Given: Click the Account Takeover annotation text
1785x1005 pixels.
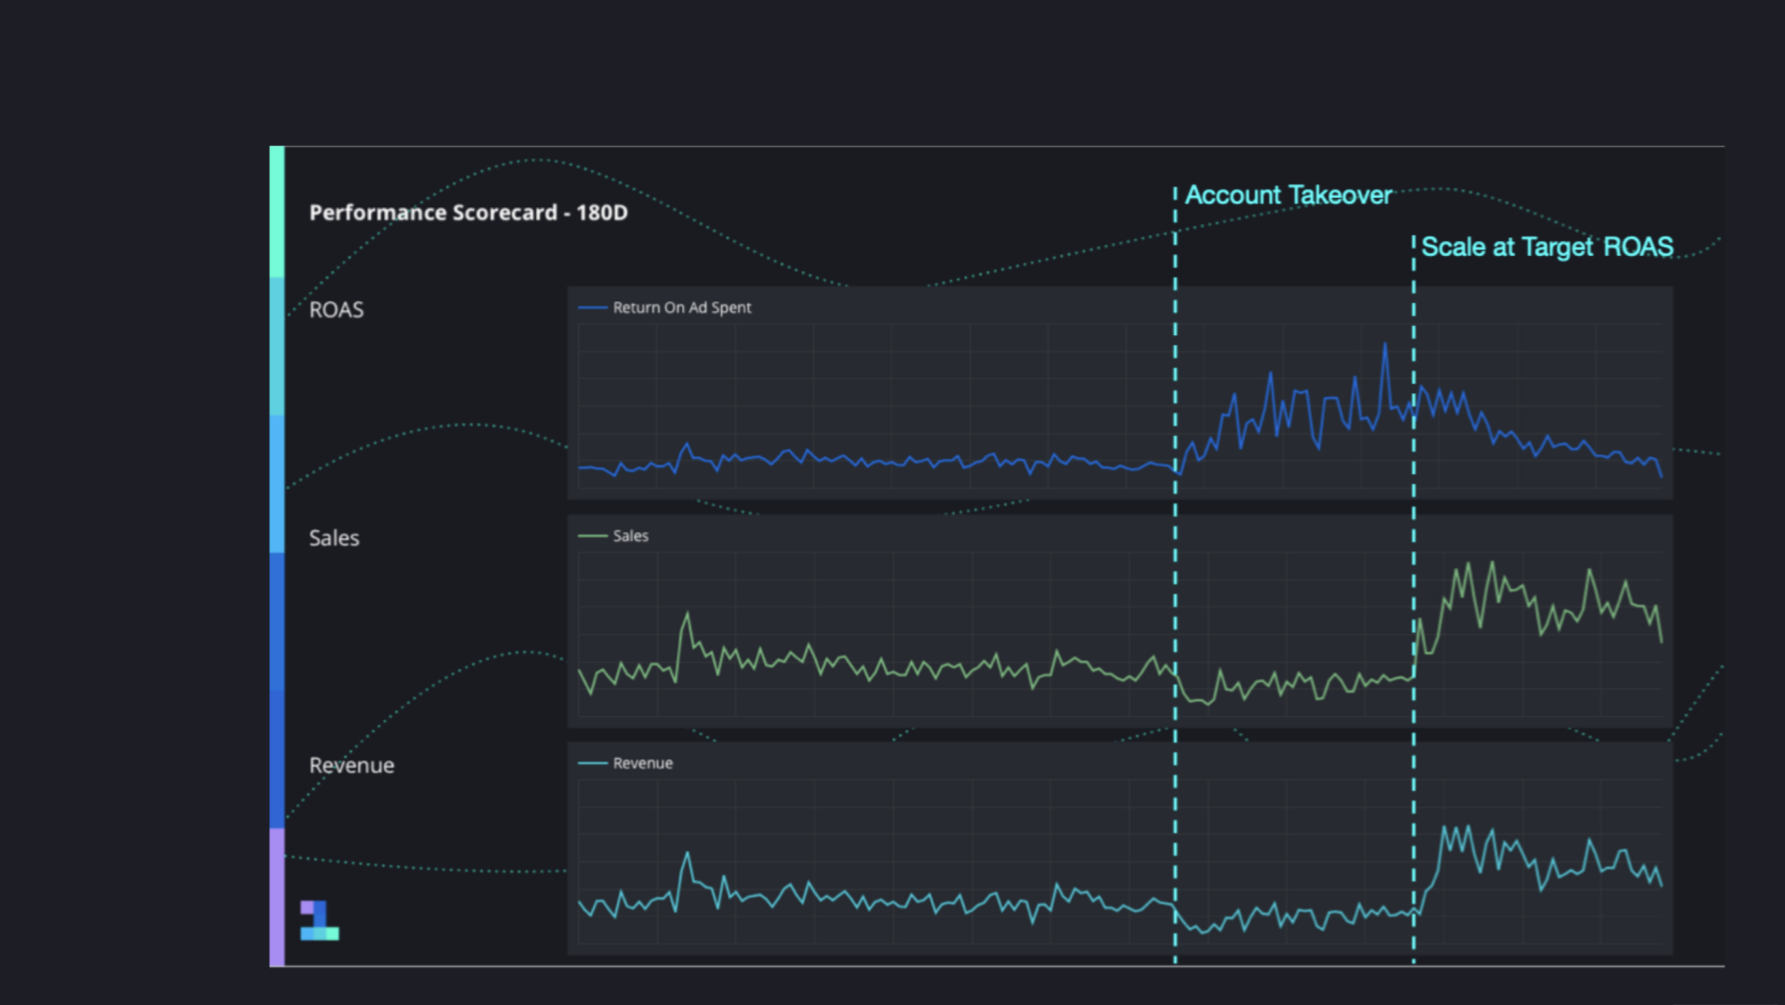Looking at the screenshot, I should tap(1288, 195).
